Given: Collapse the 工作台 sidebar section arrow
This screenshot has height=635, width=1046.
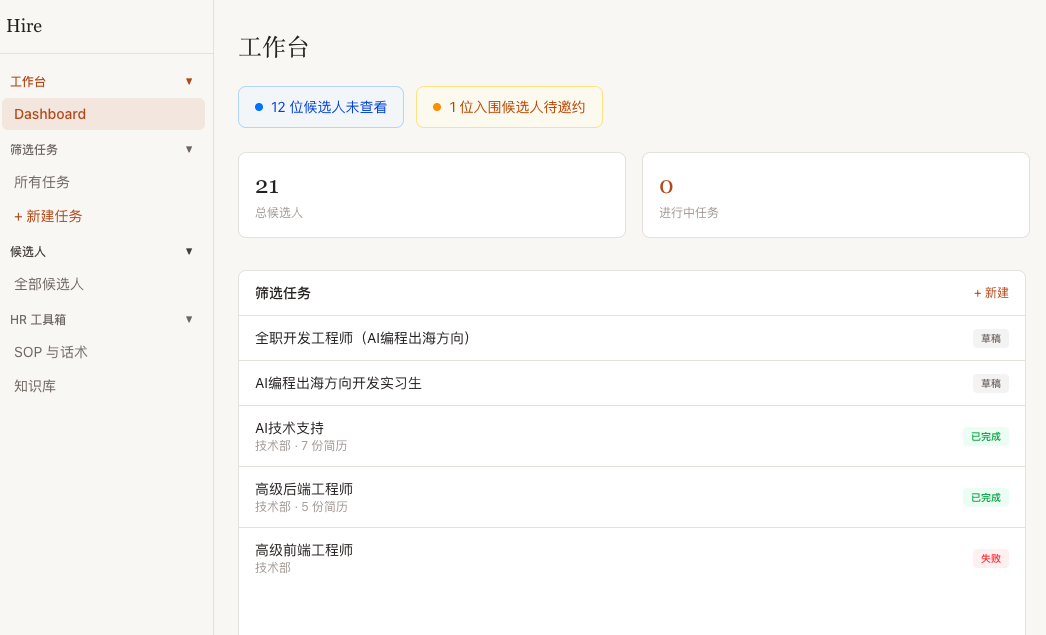Looking at the screenshot, I should click(x=189, y=81).
